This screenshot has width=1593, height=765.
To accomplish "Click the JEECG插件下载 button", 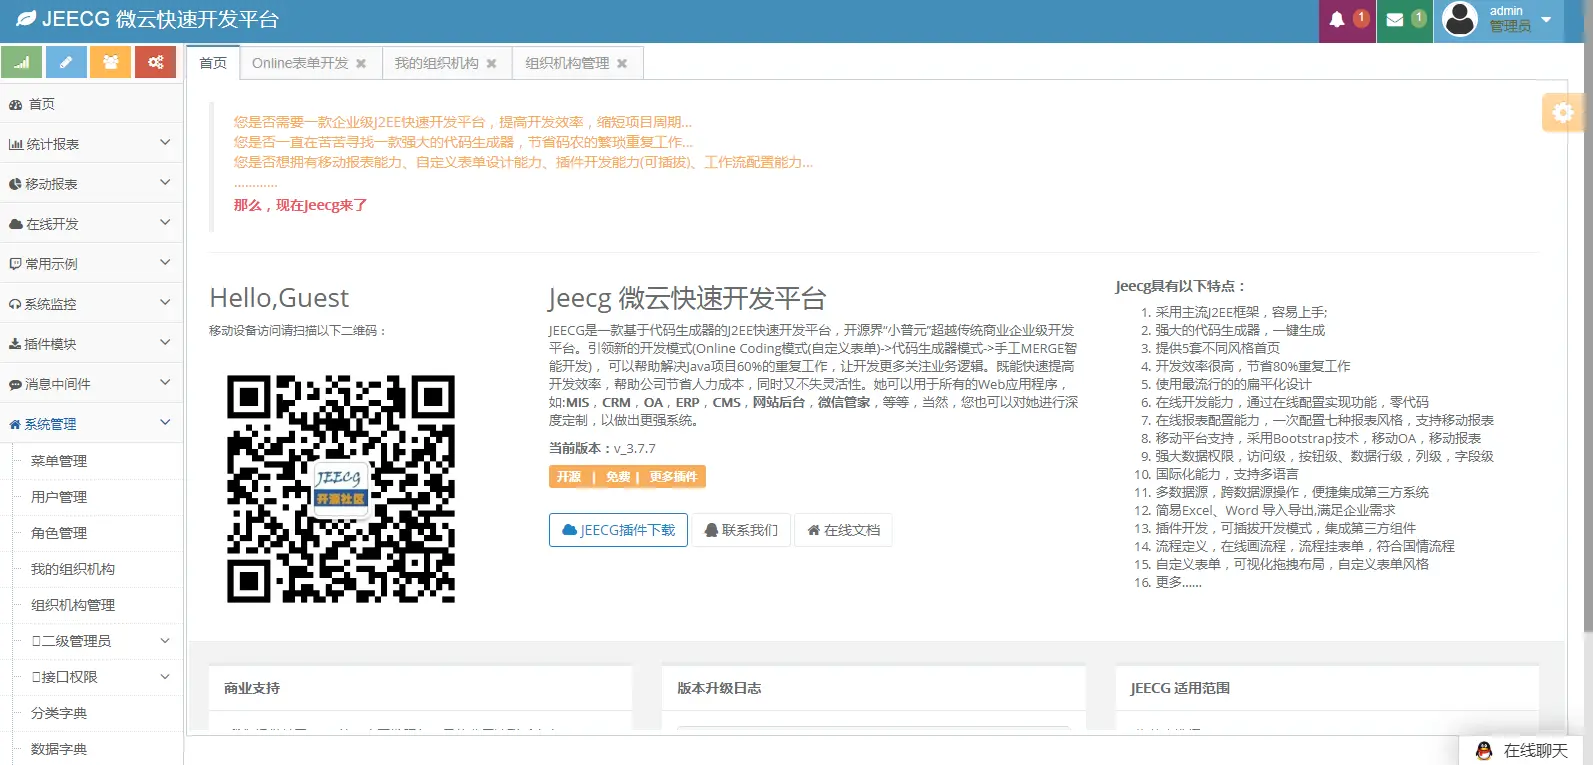I will click(x=618, y=530).
